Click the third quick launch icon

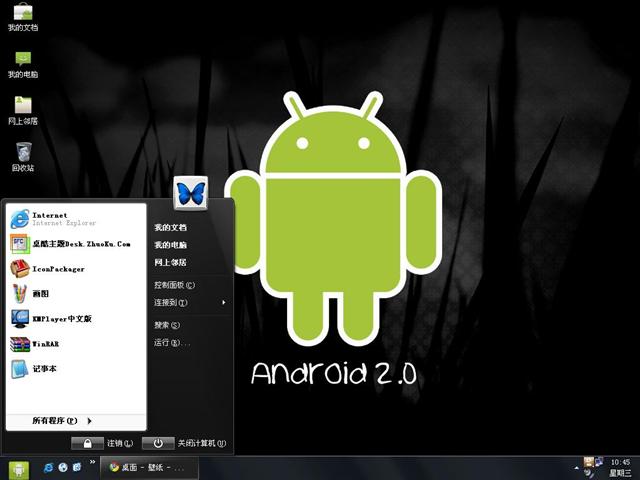77,467
